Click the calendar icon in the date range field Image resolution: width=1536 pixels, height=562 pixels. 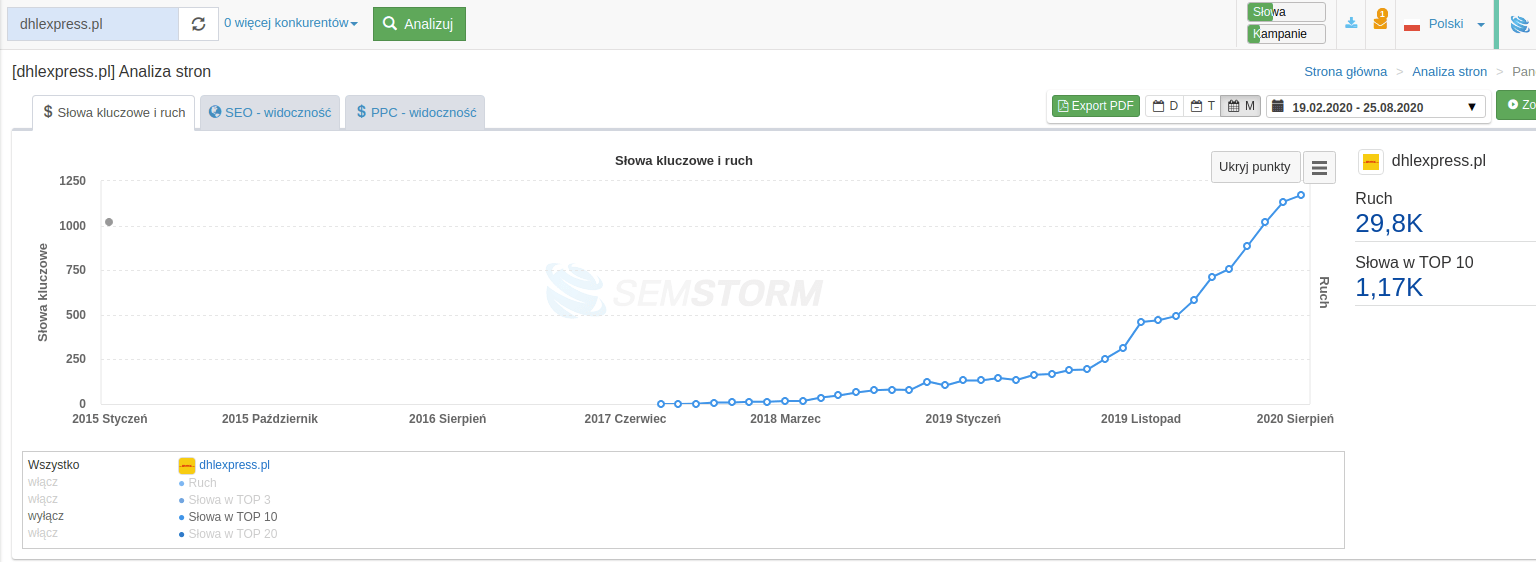click(1278, 106)
